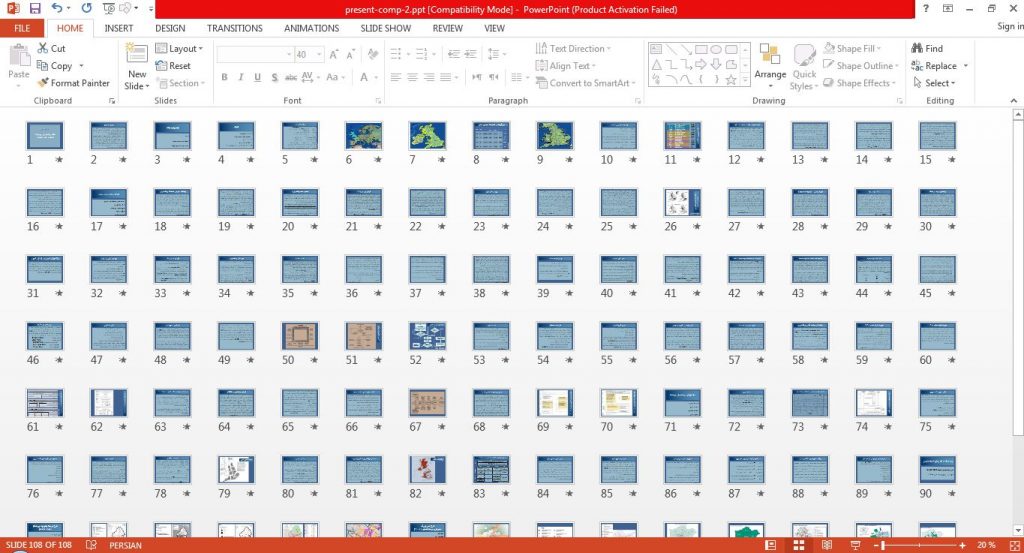1024x553 pixels.
Task: Toggle Underline formatting button
Action: click(257, 77)
